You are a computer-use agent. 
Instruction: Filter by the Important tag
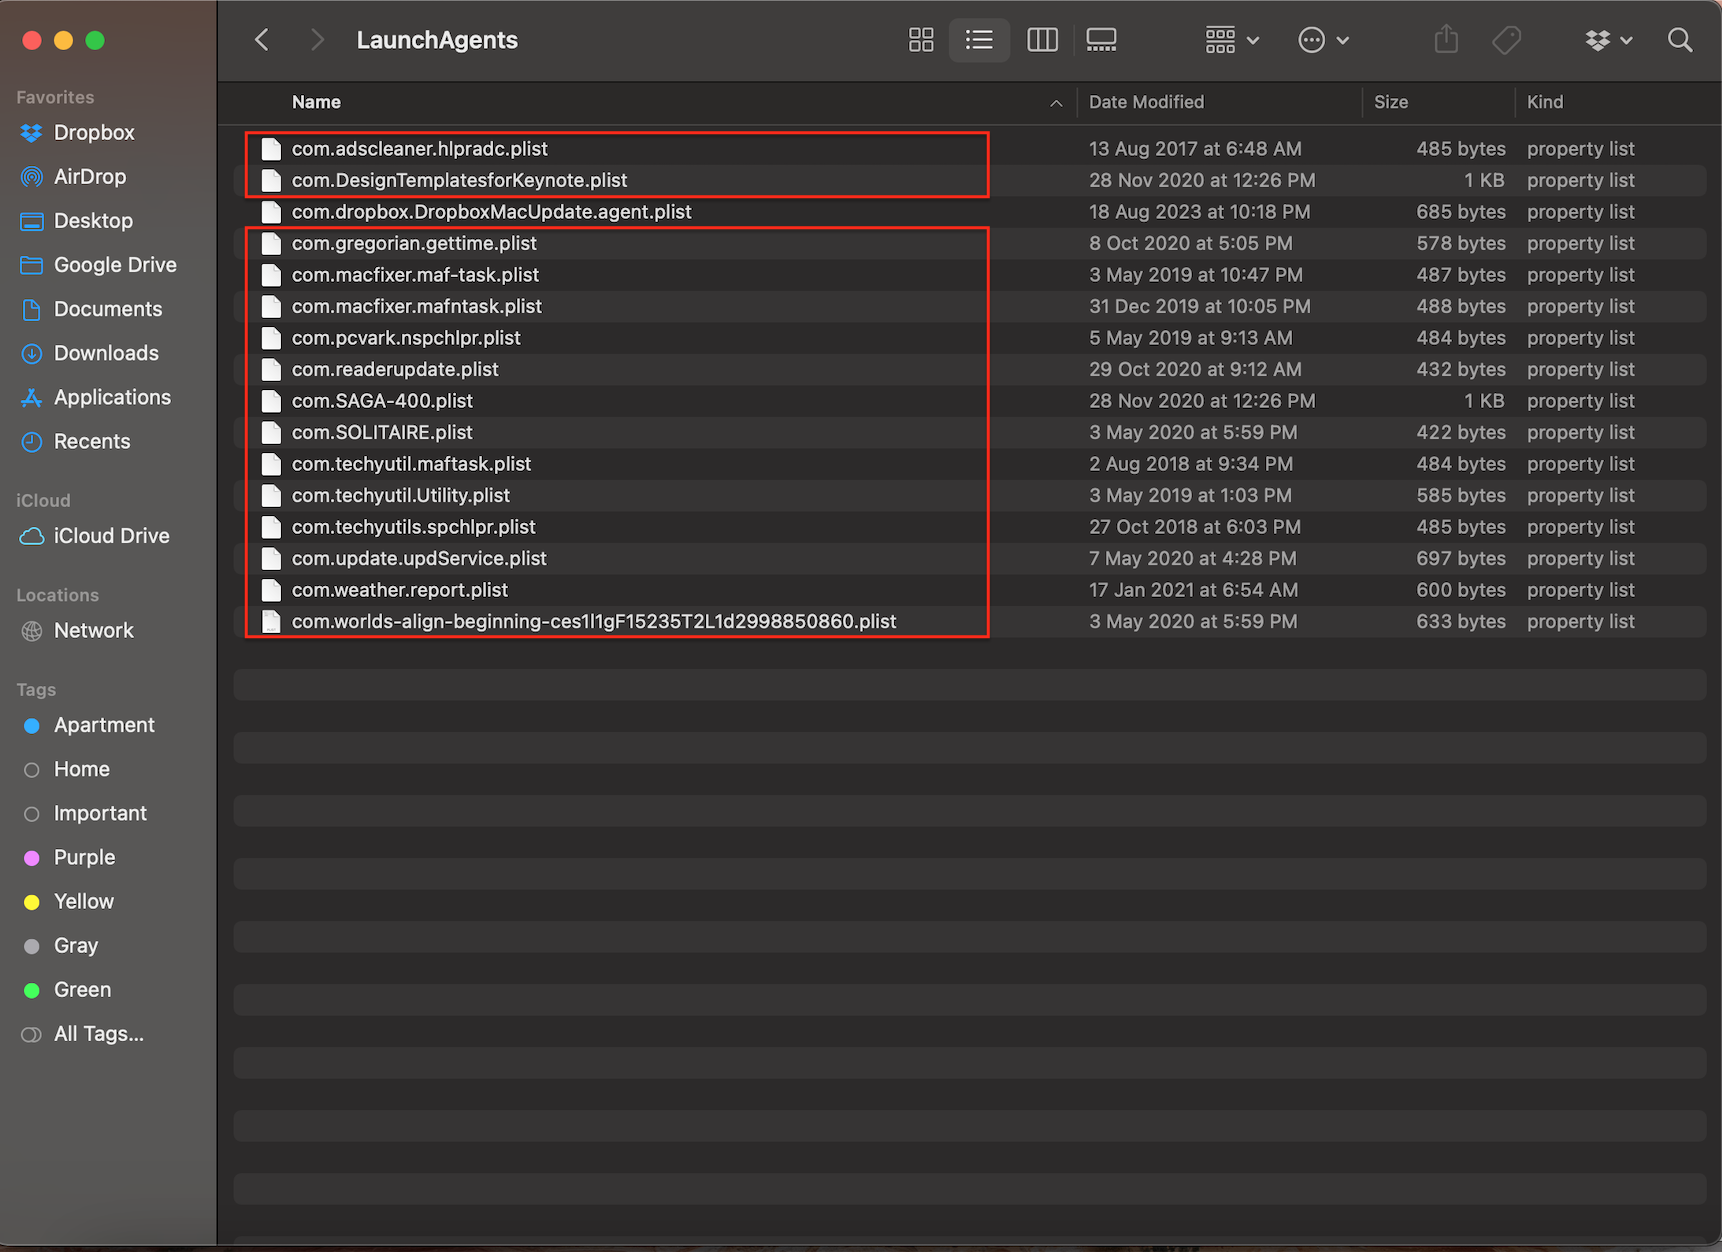click(100, 813)
